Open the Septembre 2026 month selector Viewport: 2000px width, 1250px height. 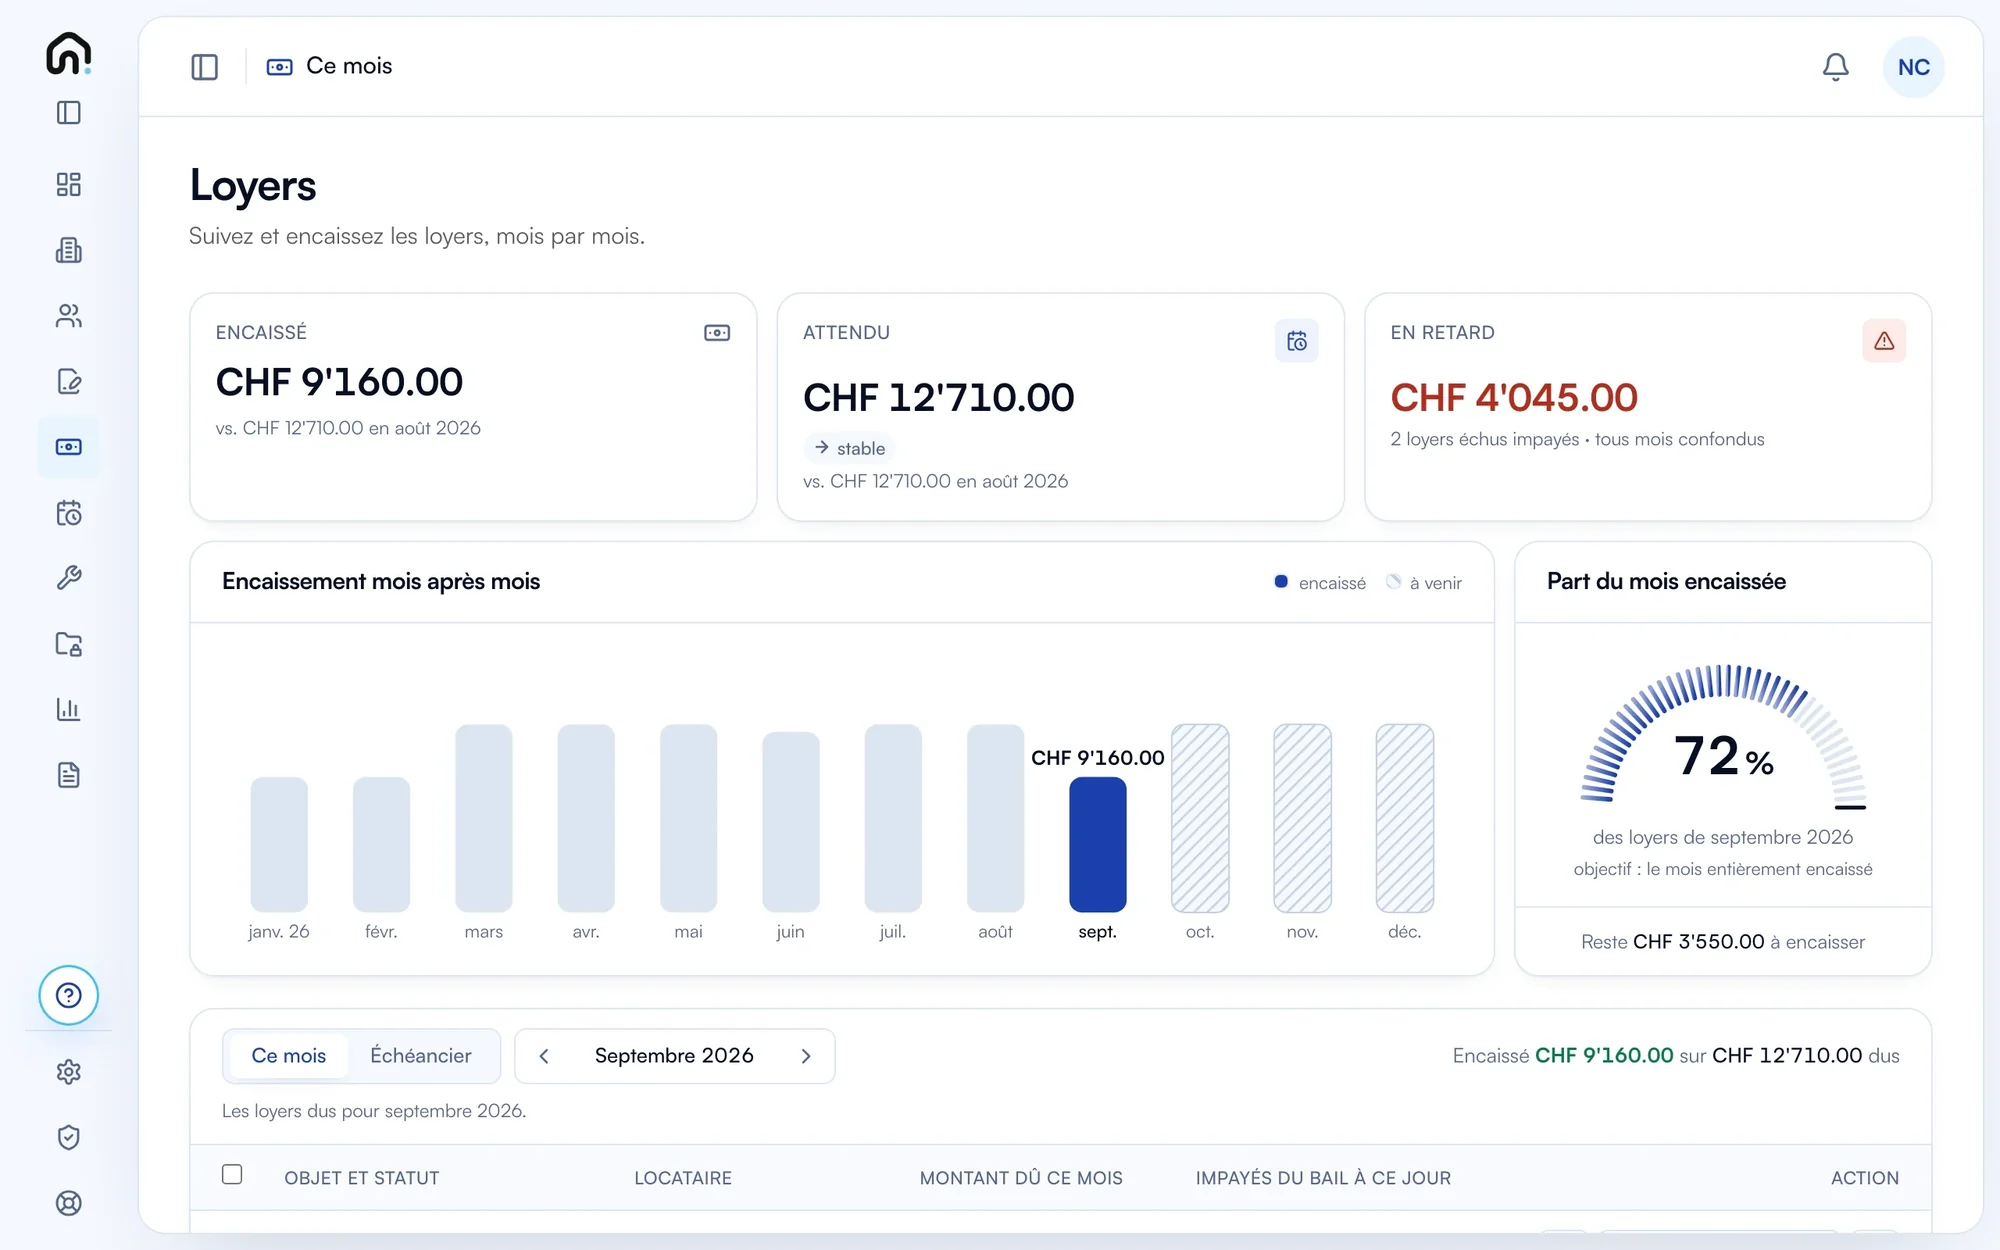pos(674,1056)
